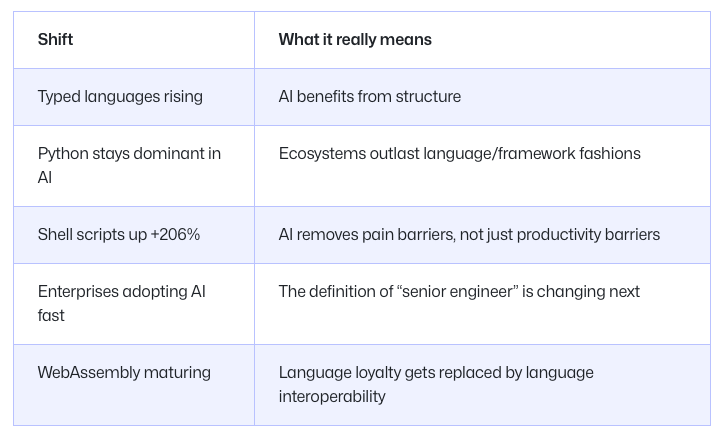Click the word "interoperability"
This screenshot has height=438, width=721.
click(332, 396)
